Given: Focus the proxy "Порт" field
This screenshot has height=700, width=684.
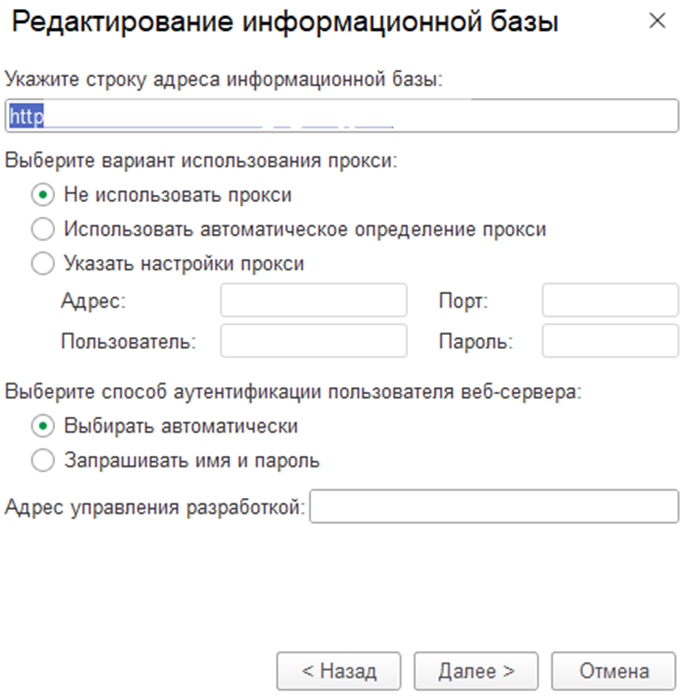Looking at the screenshot, I should coord(609,300).
